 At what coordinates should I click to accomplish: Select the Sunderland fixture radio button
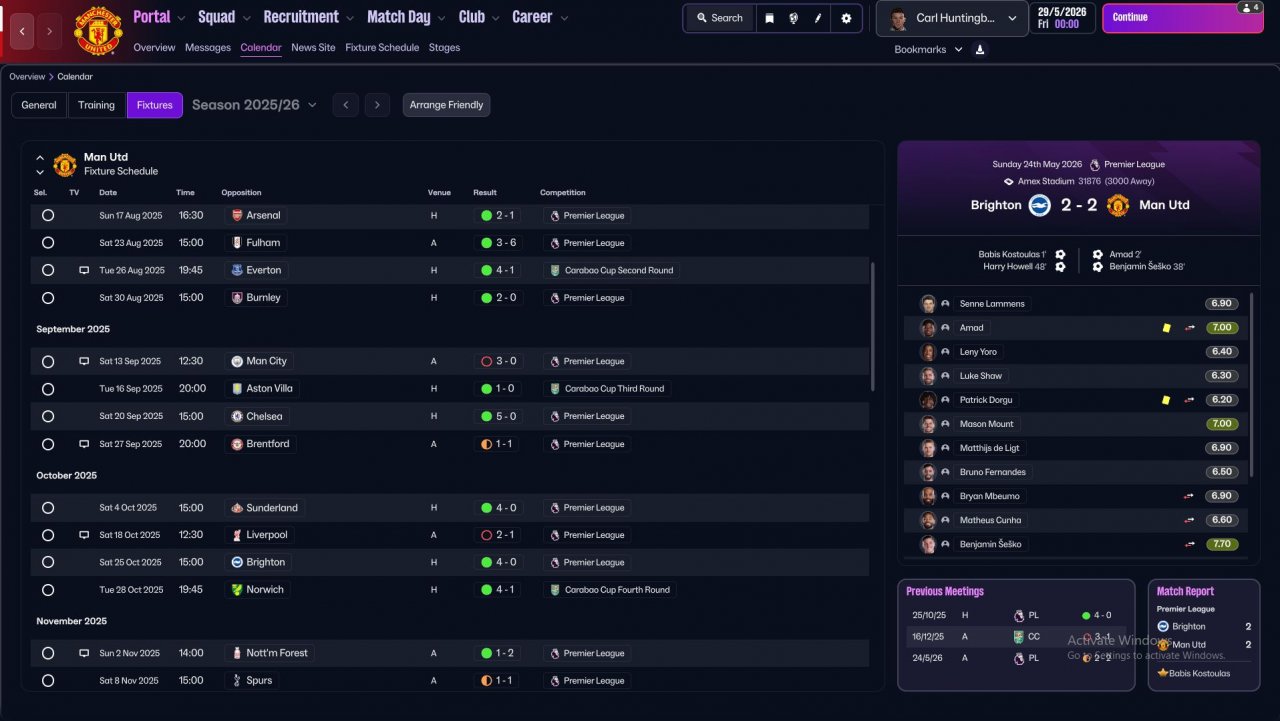(48, 508)
